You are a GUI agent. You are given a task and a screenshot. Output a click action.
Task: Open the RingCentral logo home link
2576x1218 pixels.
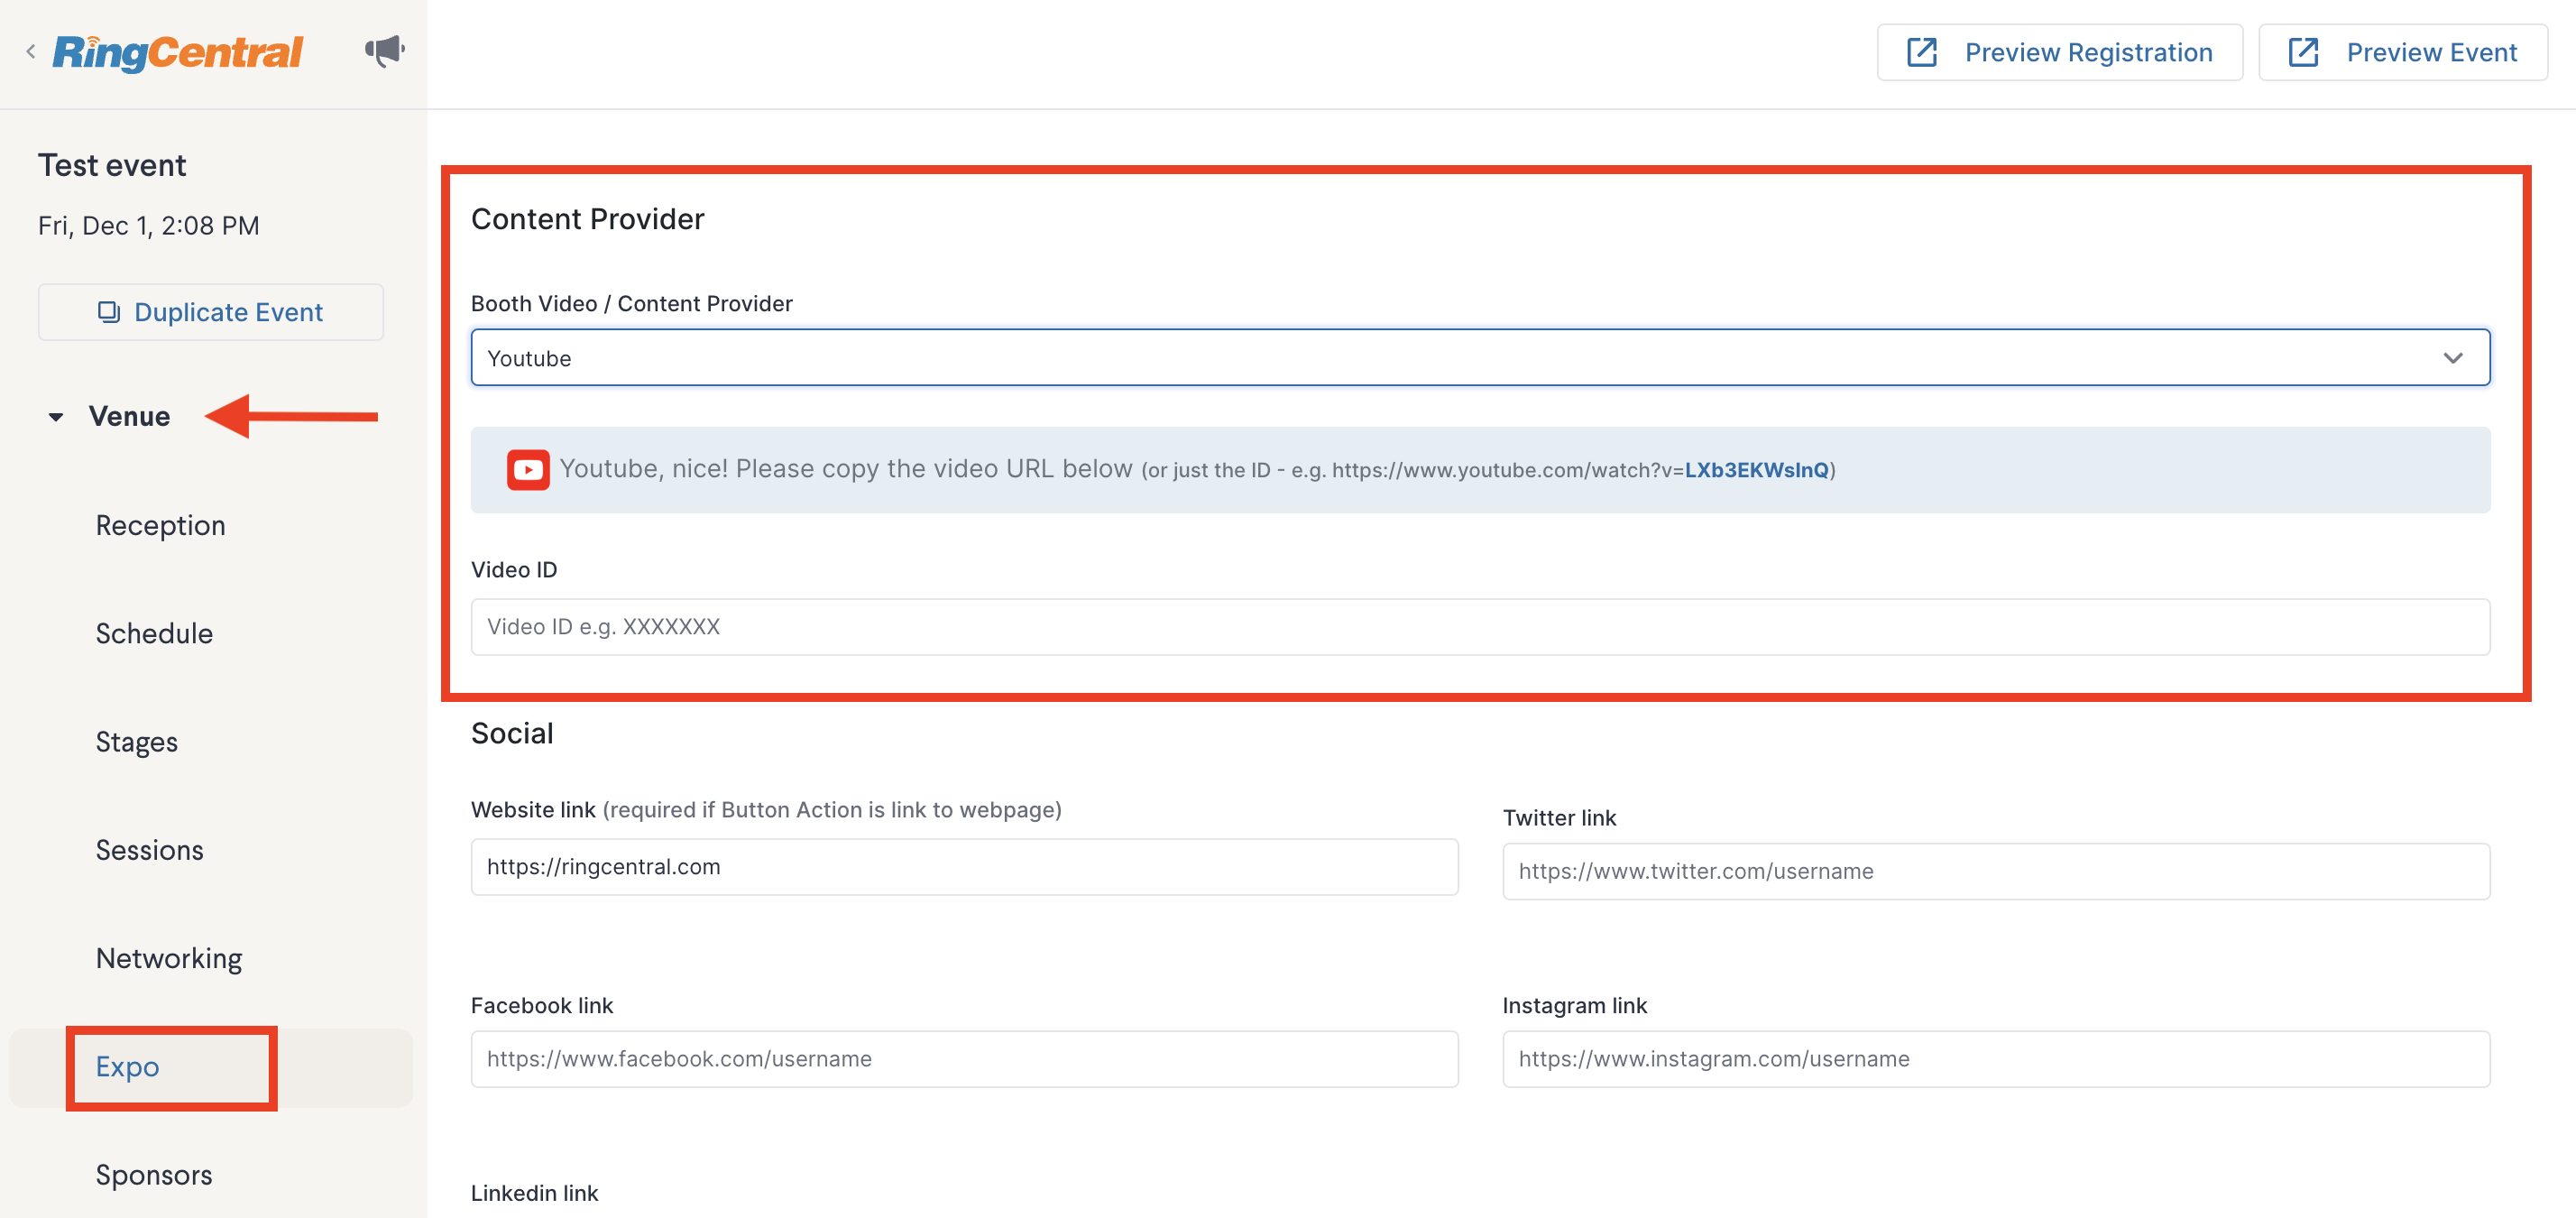177,52
